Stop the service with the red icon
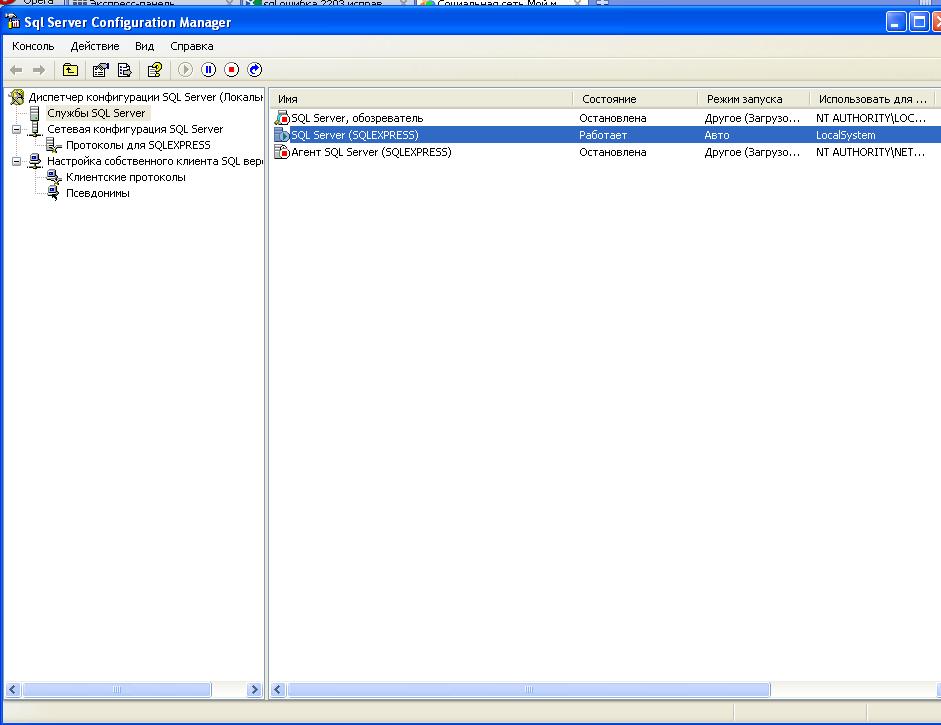Viewport: 941px width, 725px height. tap(232, 70)
